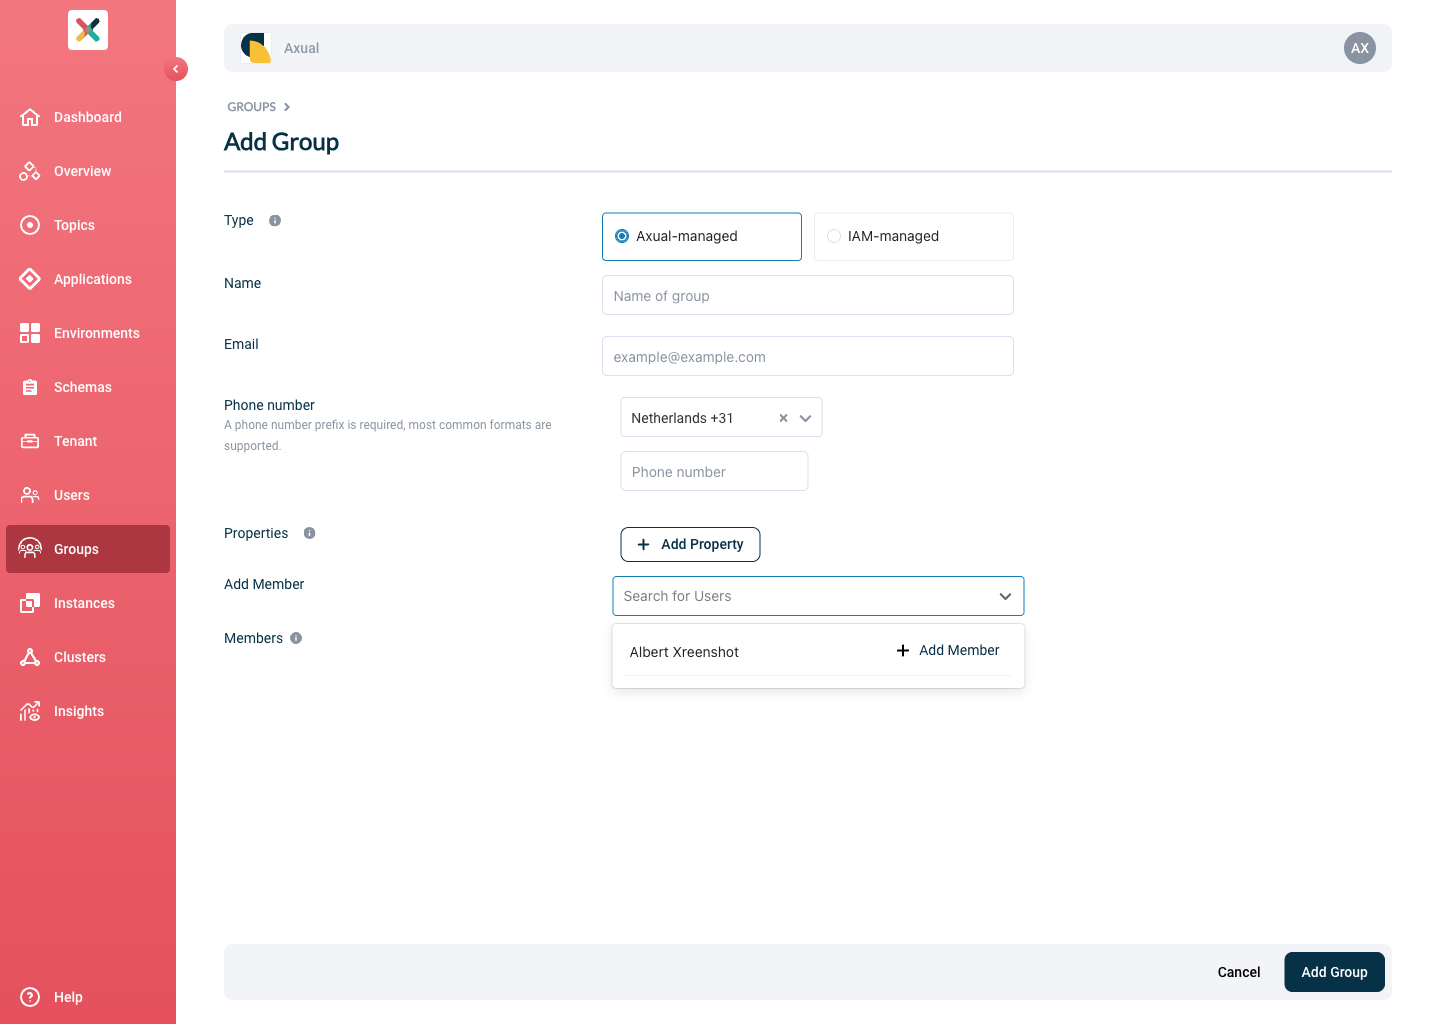Click the Add Group submit button
Image resolution: width=1440 pixels, height=1024 pixels.
point(1334,972)
